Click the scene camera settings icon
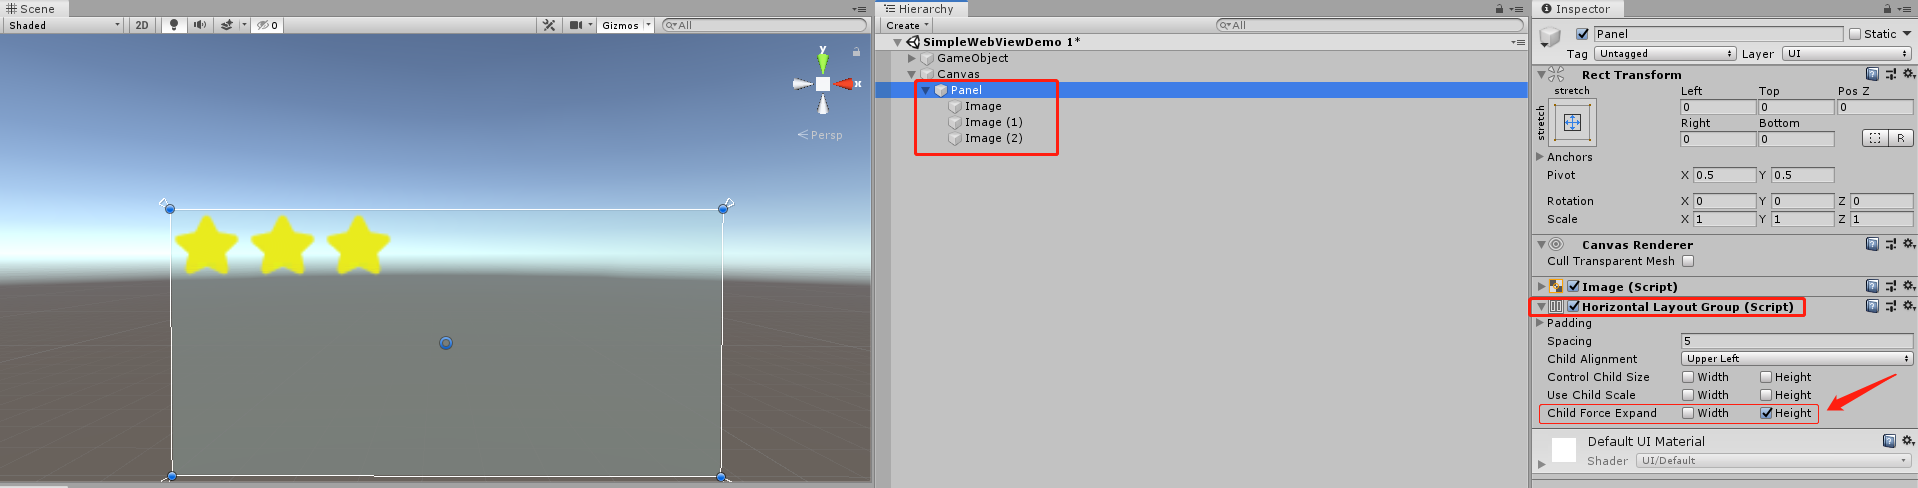This screenshot has height=488, width=1918. pyautogui.click(x=576, y=25)
